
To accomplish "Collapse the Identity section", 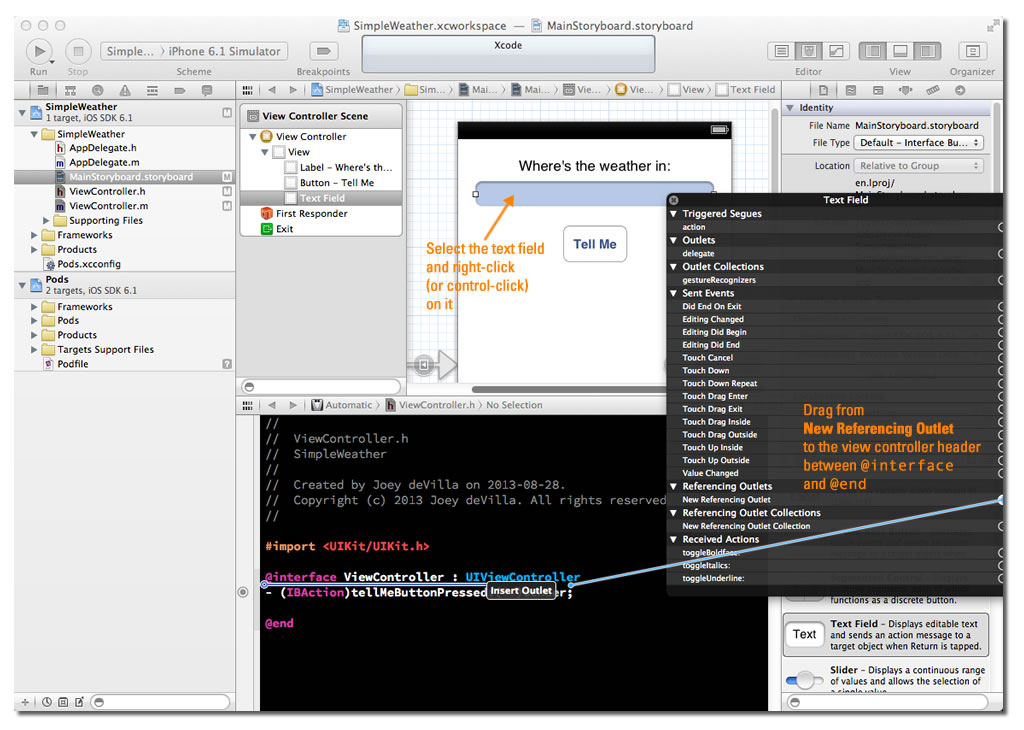I will 790,108.
